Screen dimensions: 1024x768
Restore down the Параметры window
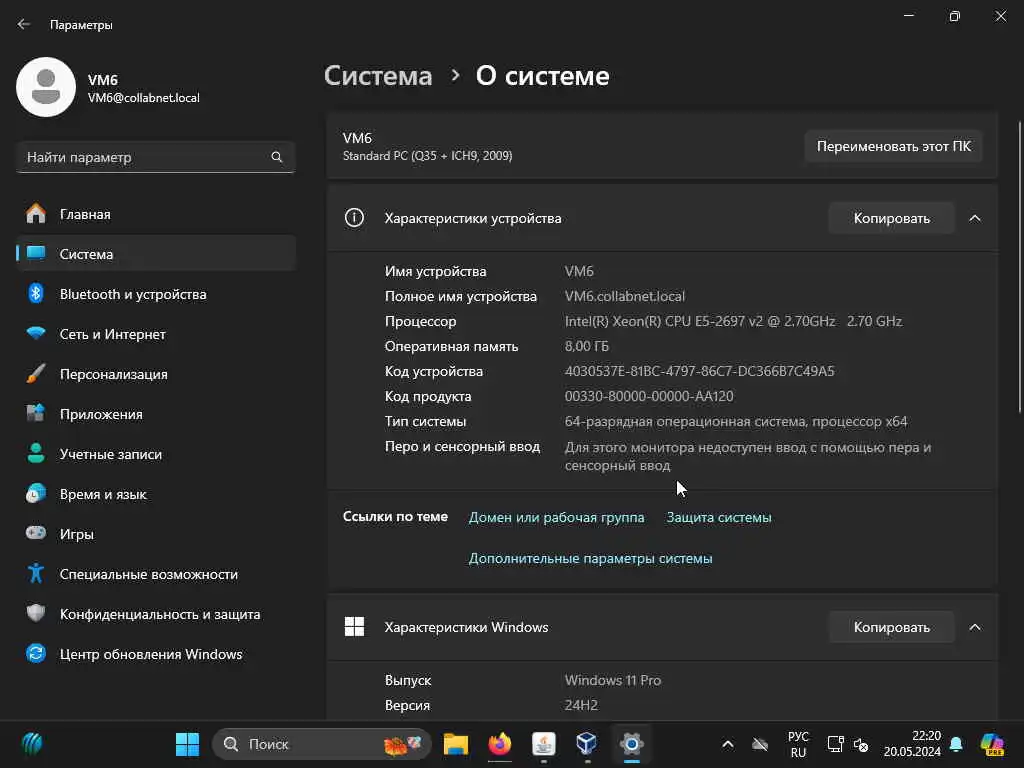tap(955, 16)
